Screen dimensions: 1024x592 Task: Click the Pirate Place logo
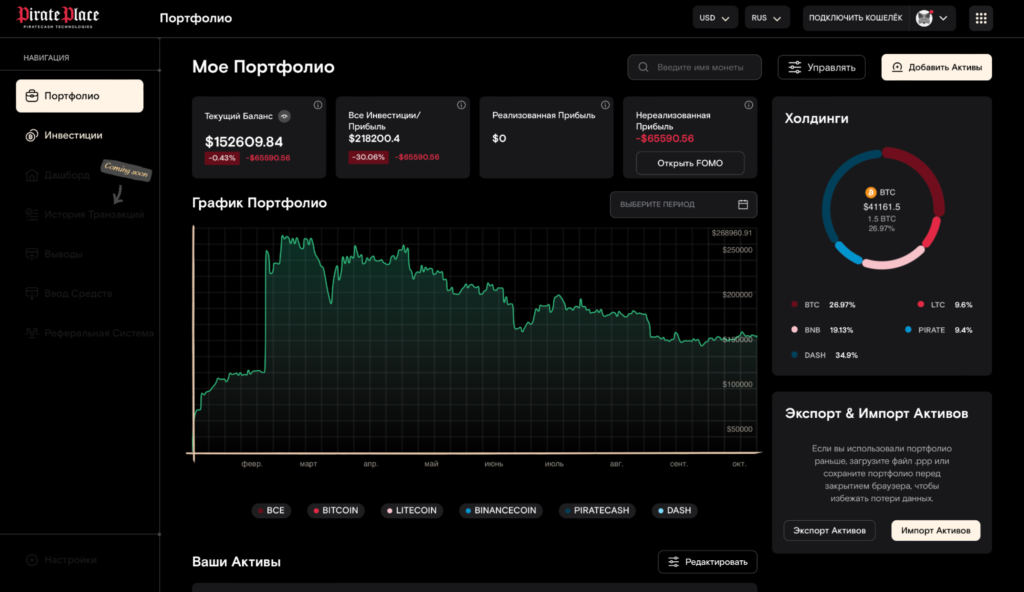(60, 18)
